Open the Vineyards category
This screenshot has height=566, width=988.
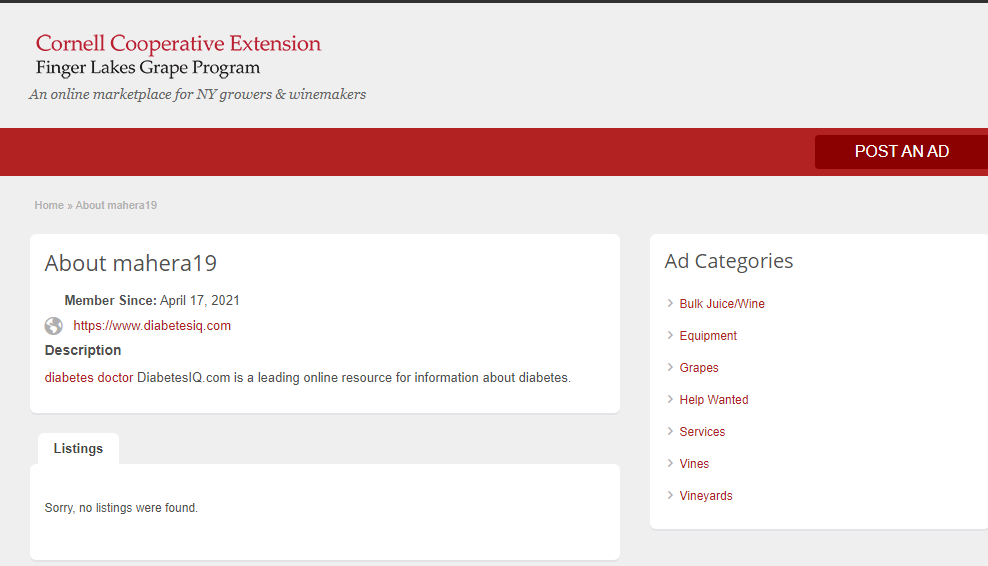point(706,496)
